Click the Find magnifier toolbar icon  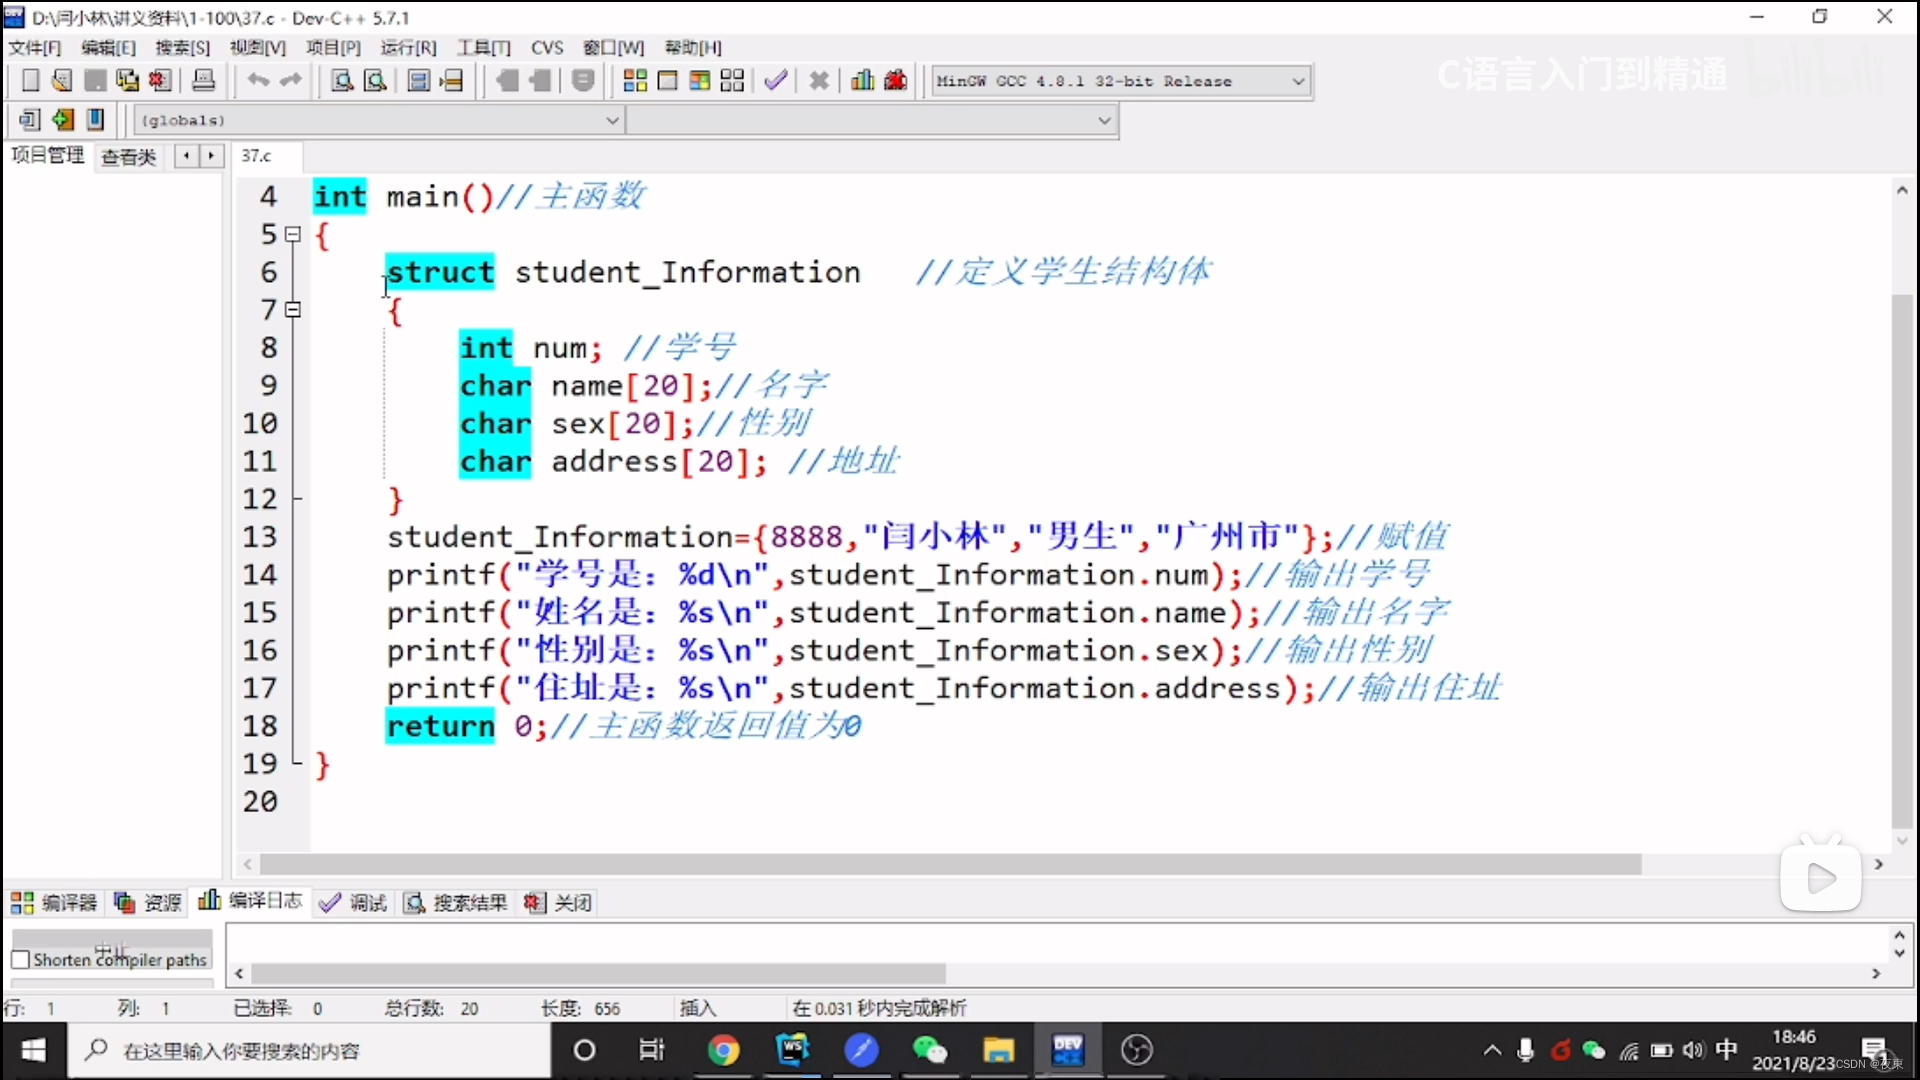[x=341, y=81]
